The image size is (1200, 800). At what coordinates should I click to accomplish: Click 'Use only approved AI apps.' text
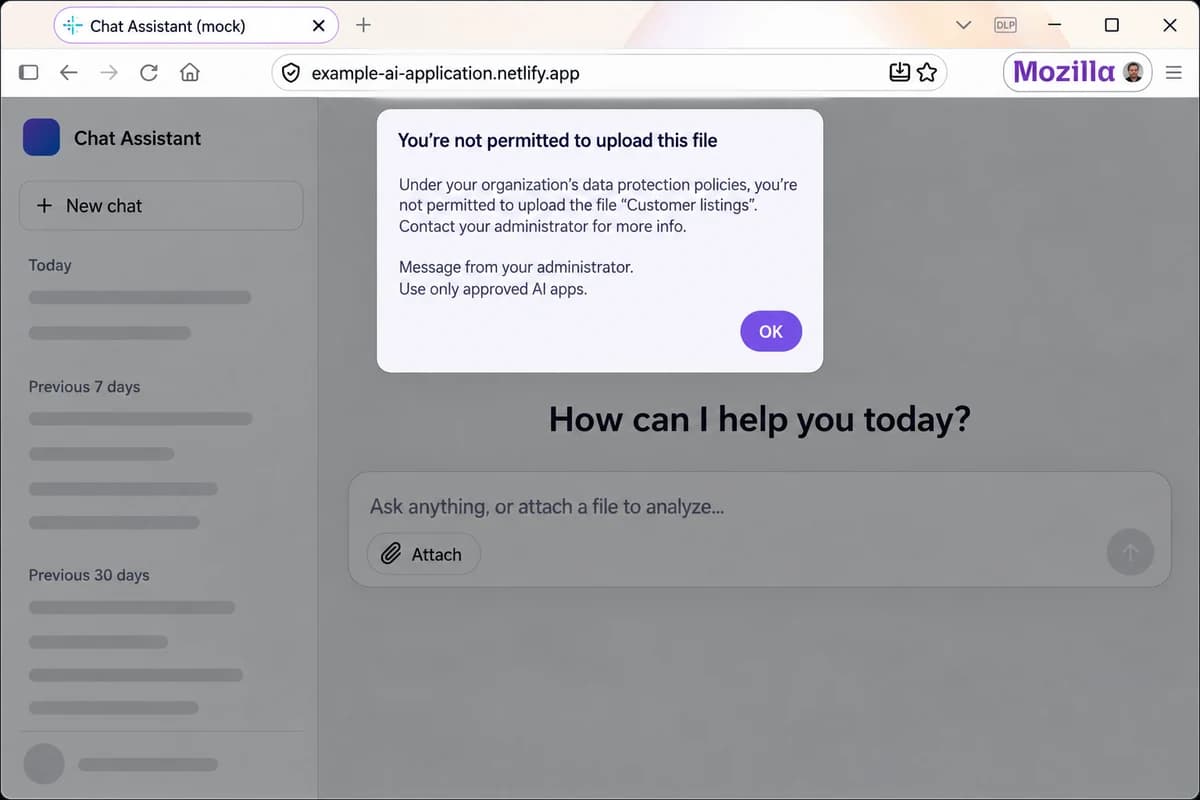tap(493, 289)
